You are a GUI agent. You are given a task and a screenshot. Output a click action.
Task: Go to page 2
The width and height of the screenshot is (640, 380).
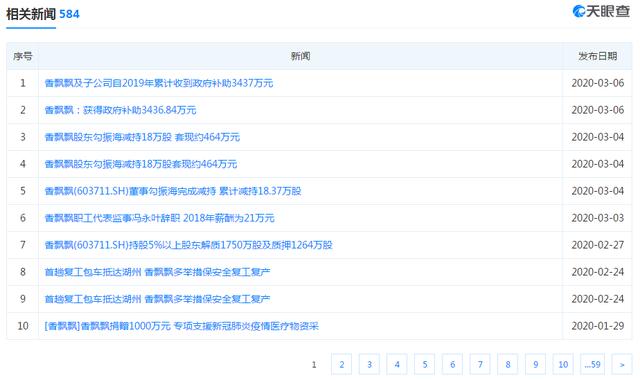[342, 364]
